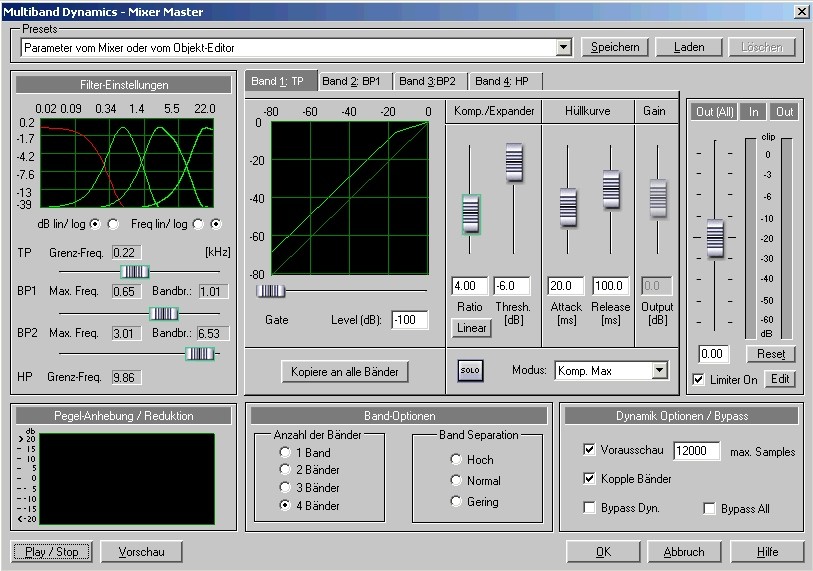The image size is (813, 571).
Task: Click the Gate Level (dB) field -100
Action: click(410, 320)
